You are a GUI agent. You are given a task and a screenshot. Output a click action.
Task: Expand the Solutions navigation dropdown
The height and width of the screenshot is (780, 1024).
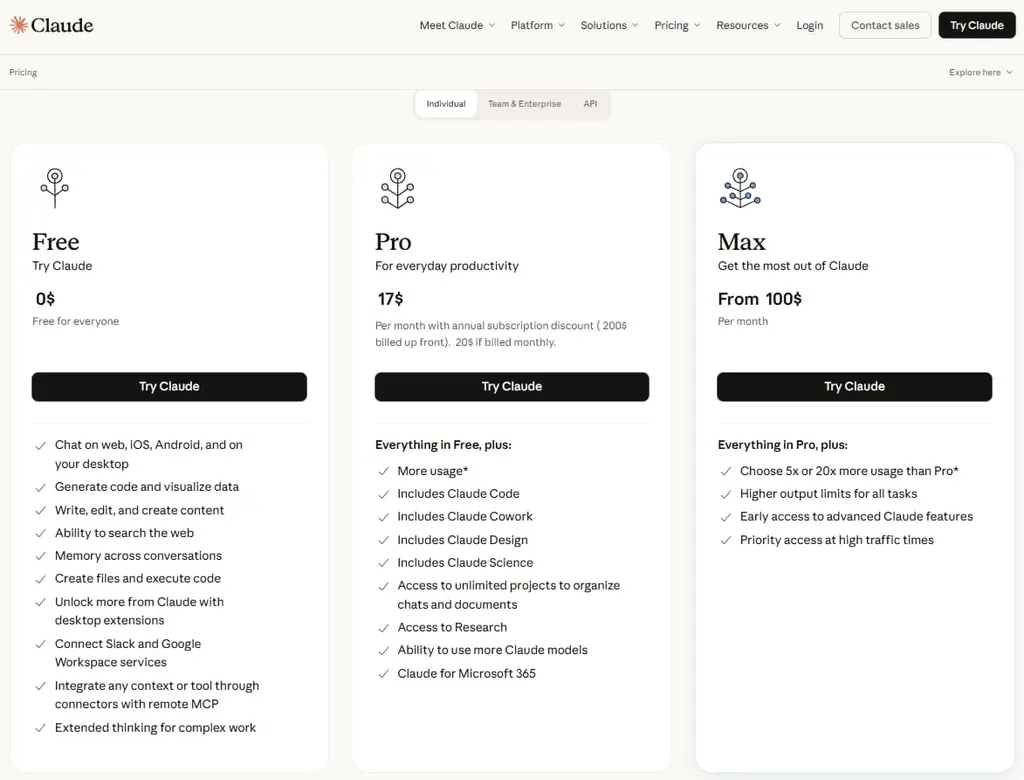pos(609,25)
